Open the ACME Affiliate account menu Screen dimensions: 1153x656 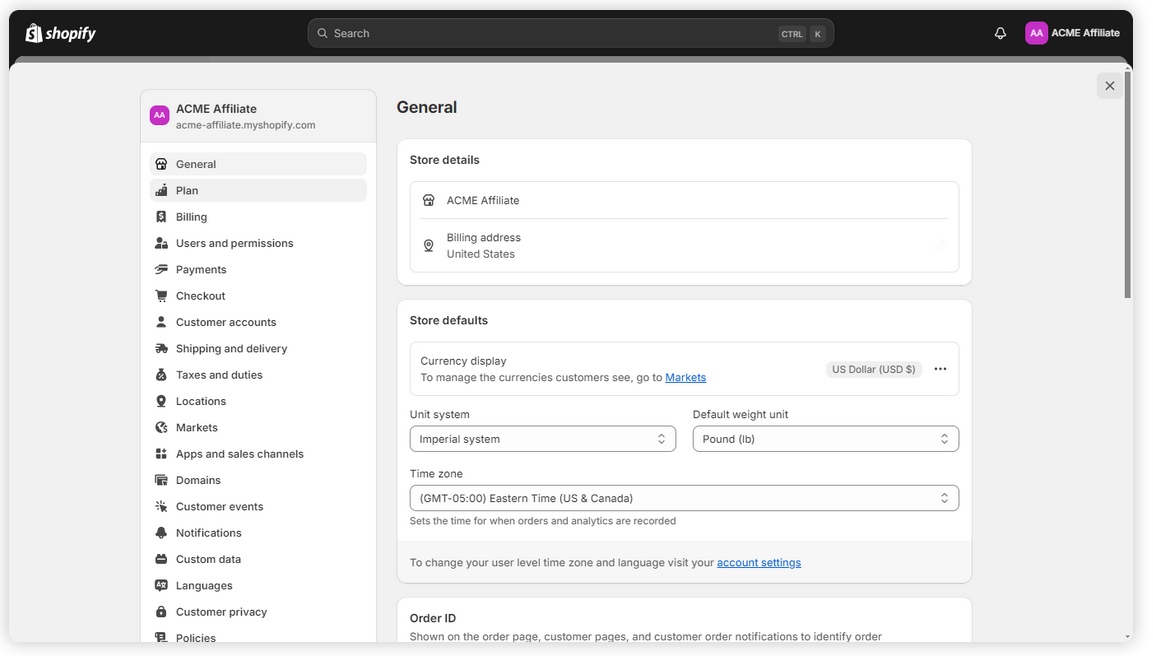point(1072,33)
